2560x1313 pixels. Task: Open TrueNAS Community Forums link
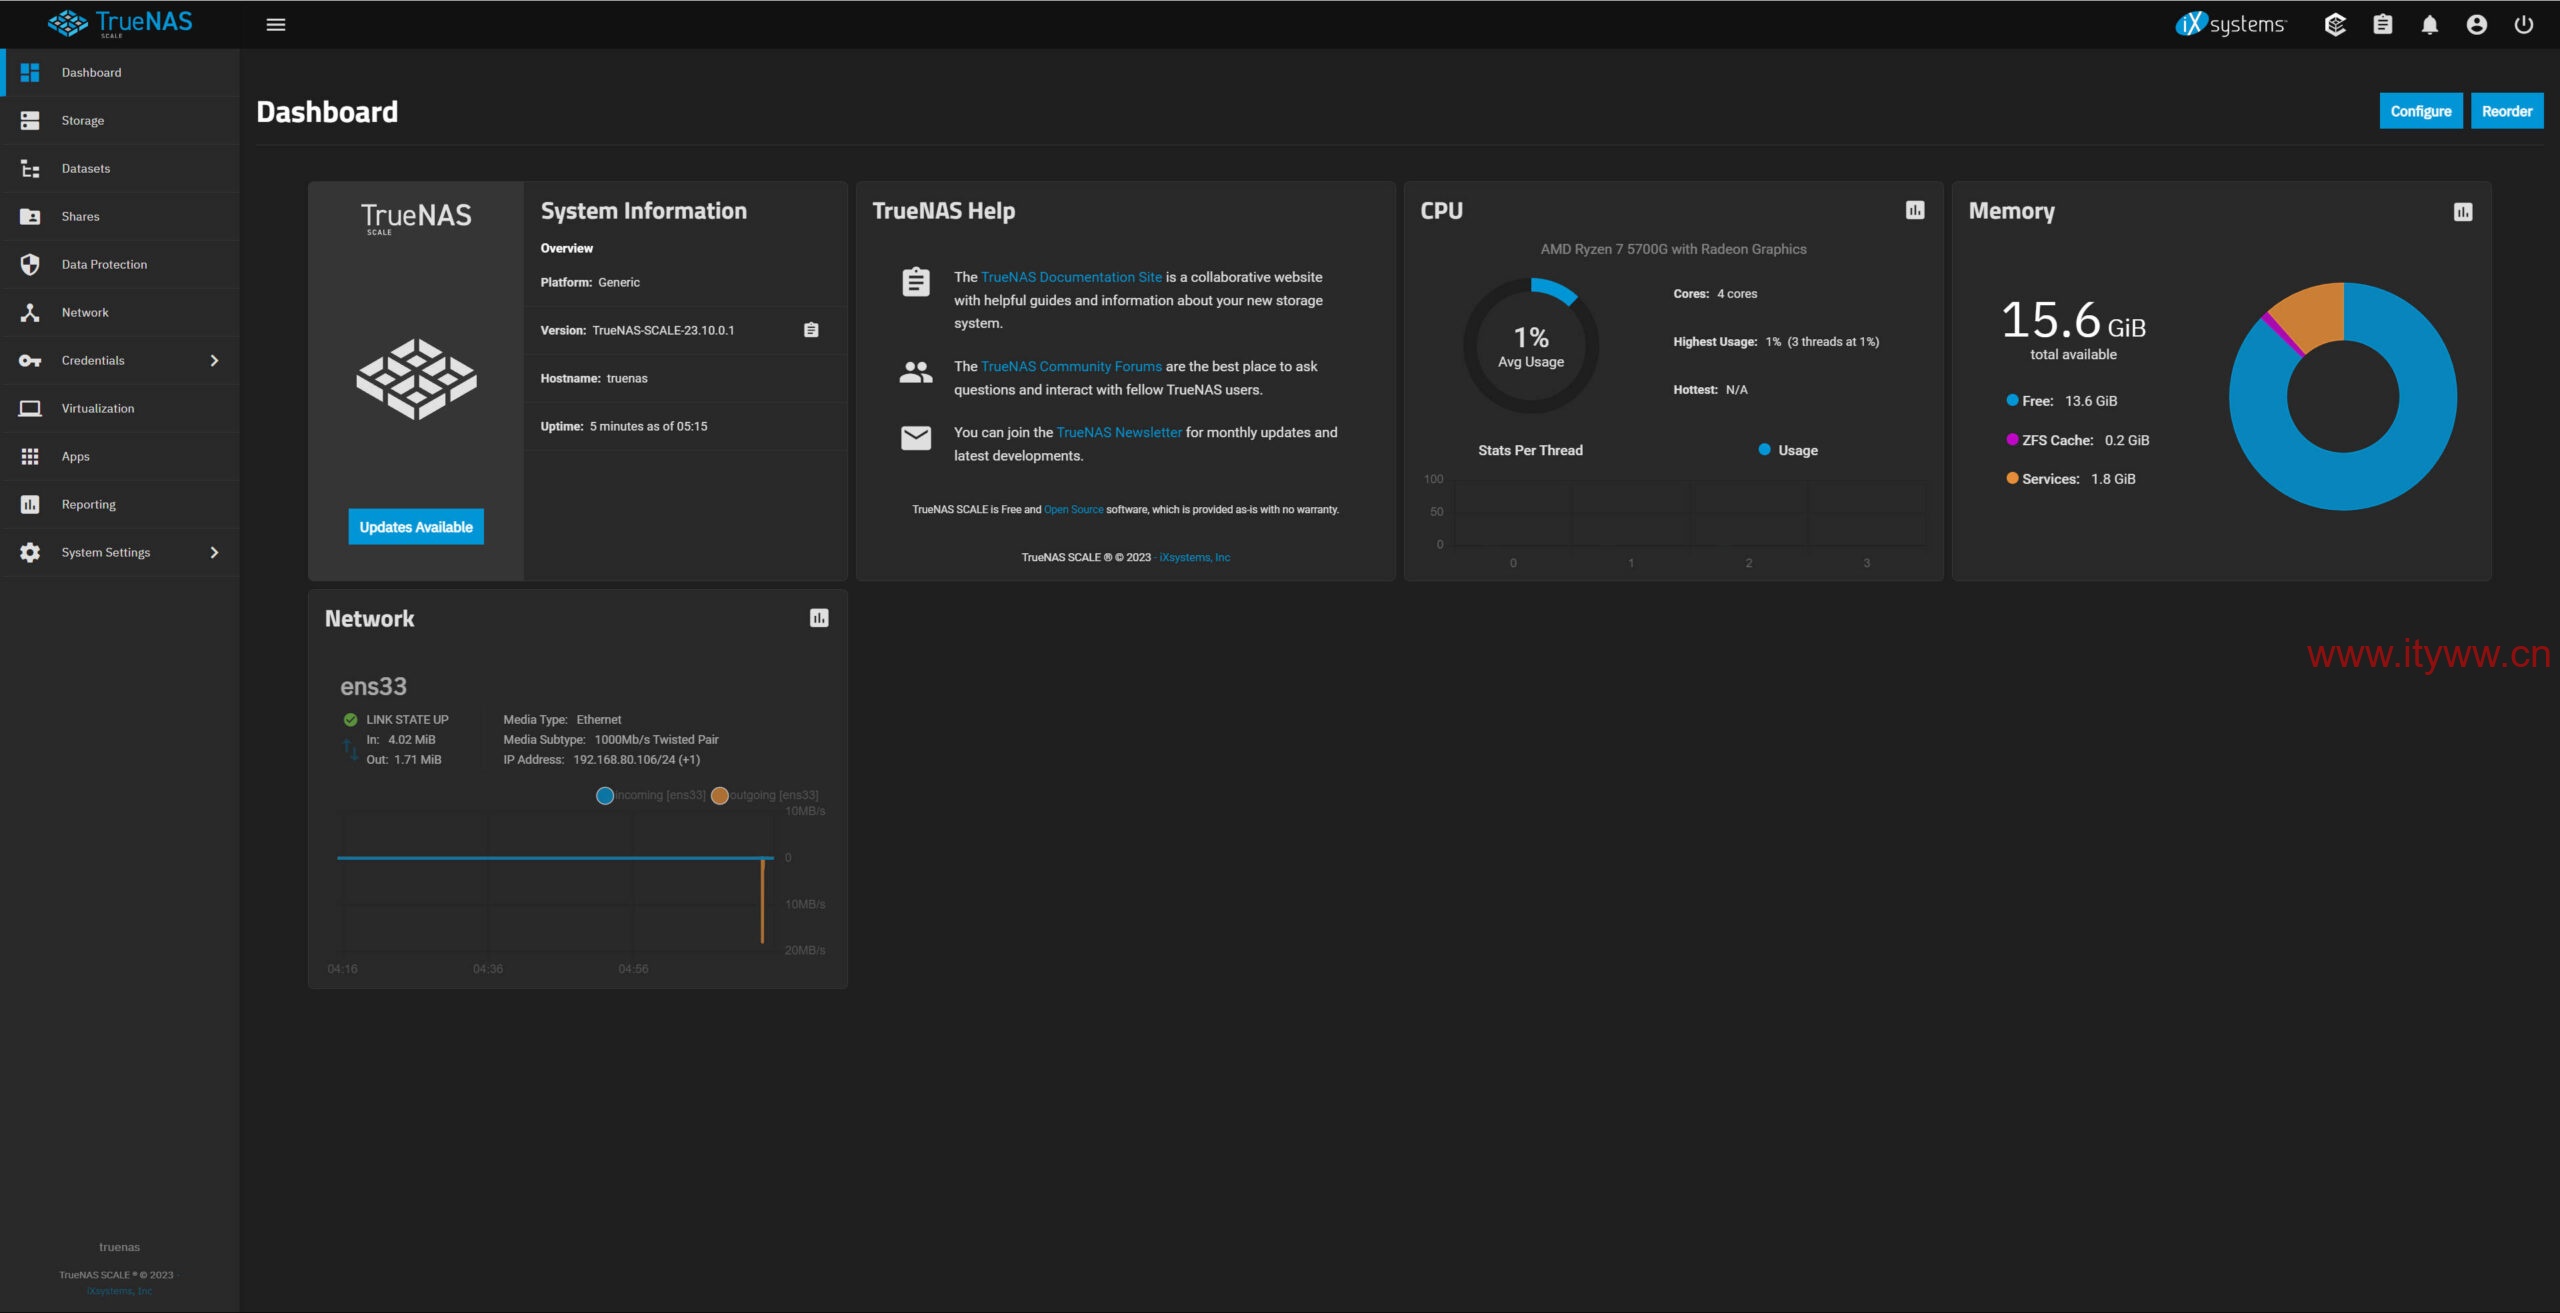pyautogui.click(x=1071, y=367)
